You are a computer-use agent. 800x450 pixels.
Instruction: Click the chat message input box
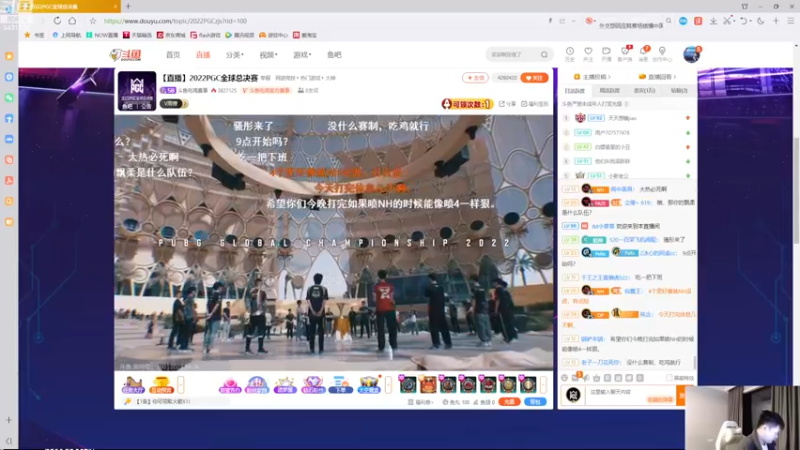pos(631,395)
